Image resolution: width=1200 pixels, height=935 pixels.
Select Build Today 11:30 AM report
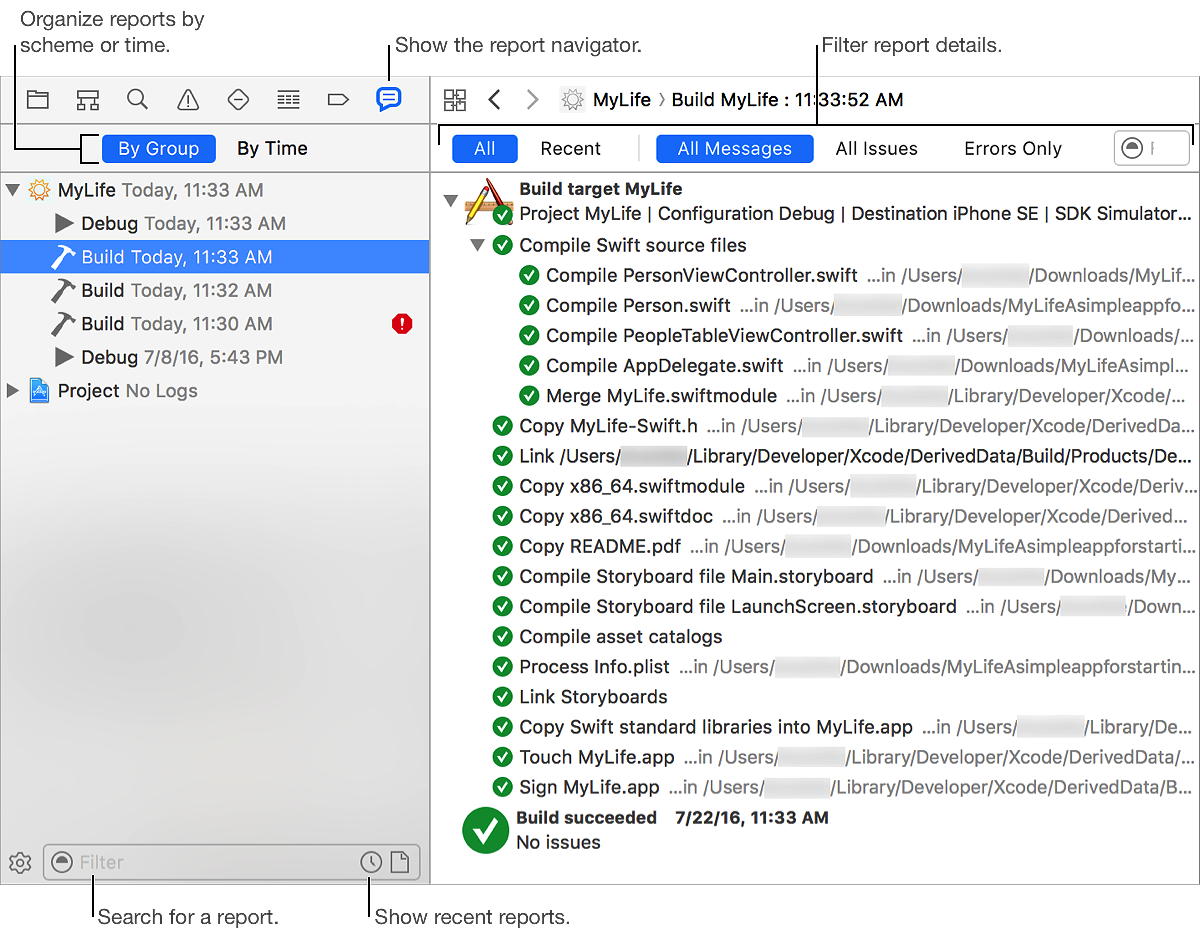pos(214,323)
